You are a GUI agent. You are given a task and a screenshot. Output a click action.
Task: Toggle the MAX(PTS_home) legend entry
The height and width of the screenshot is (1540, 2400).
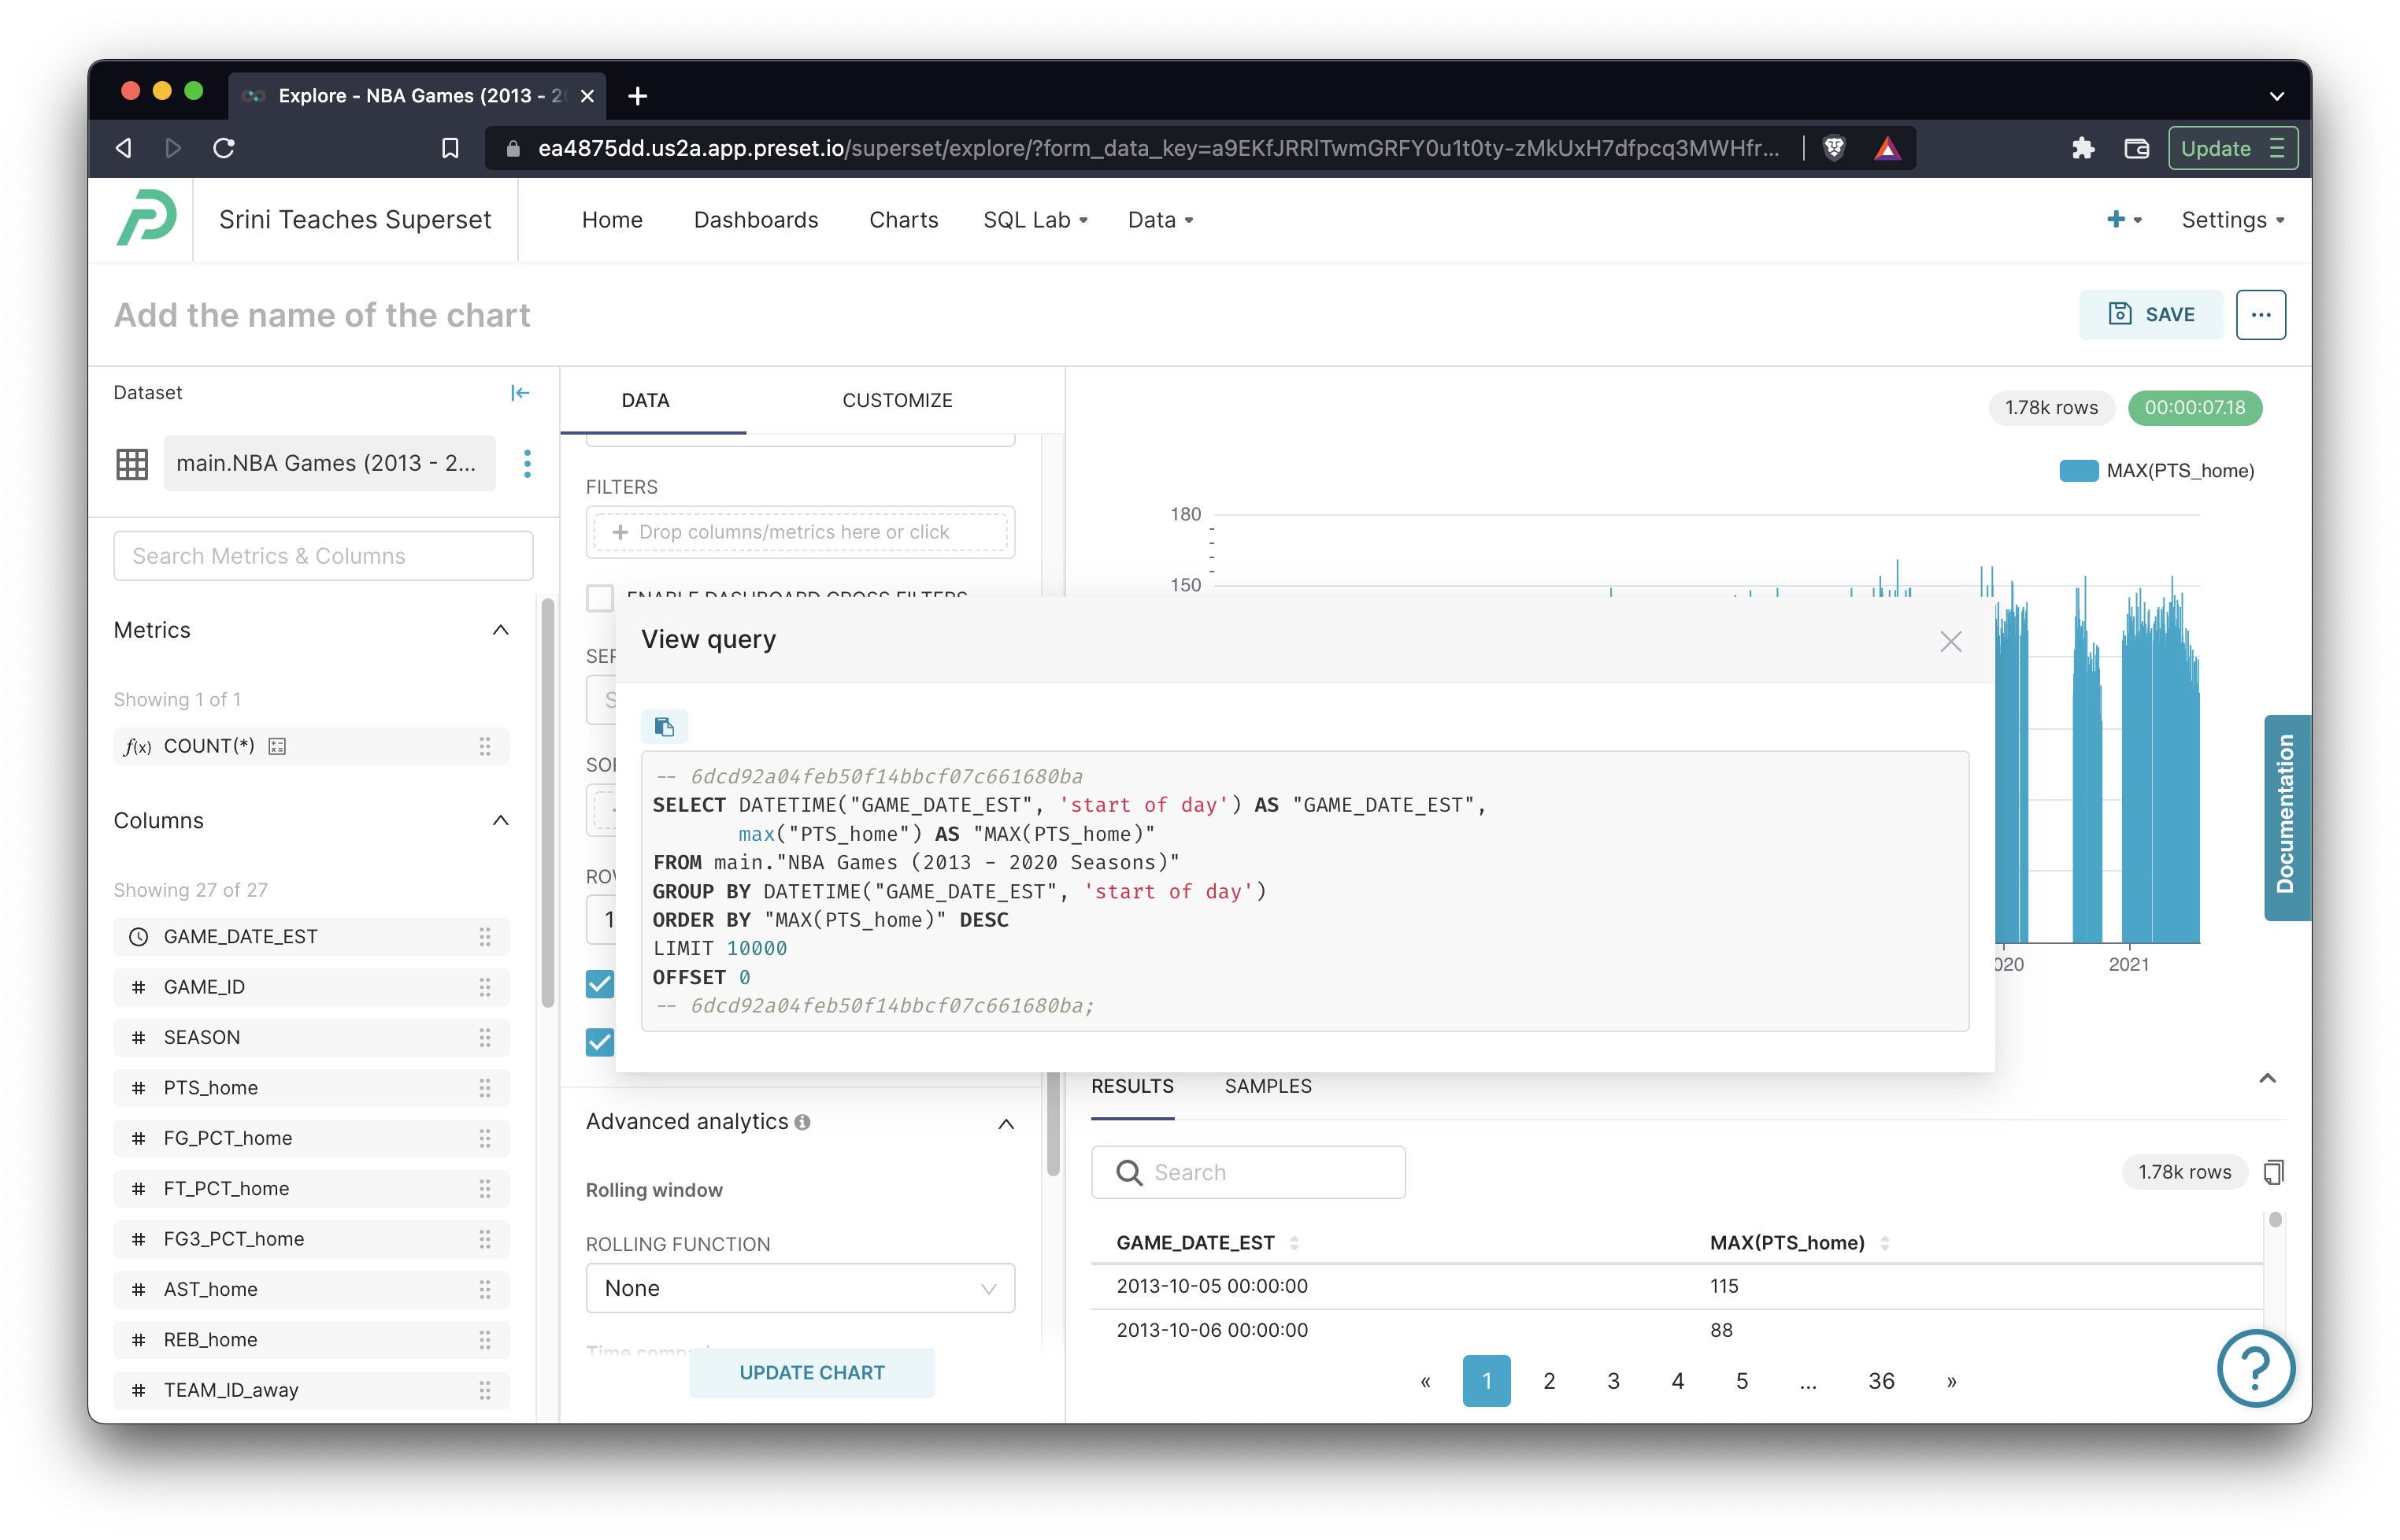pyautogui.click(x=2180, y=470)
